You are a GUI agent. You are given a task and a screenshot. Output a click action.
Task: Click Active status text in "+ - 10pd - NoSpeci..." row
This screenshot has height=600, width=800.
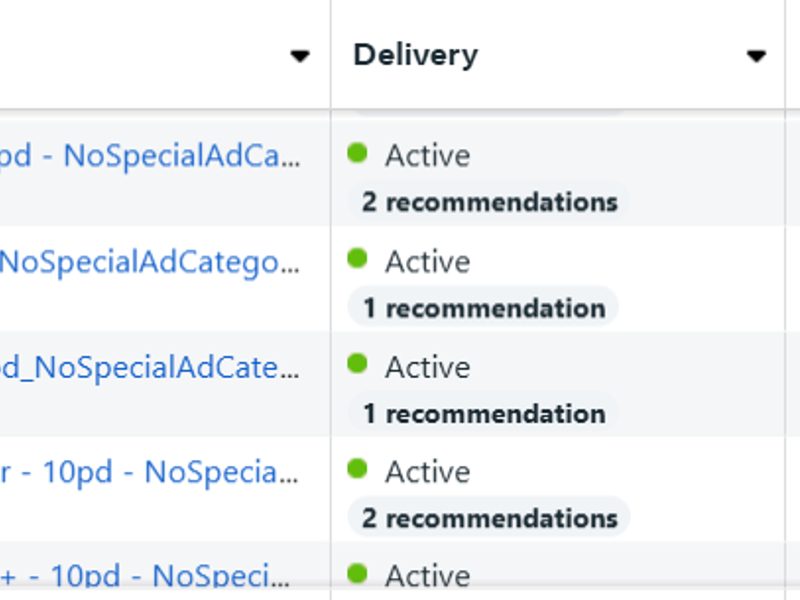tap(427, 576)
